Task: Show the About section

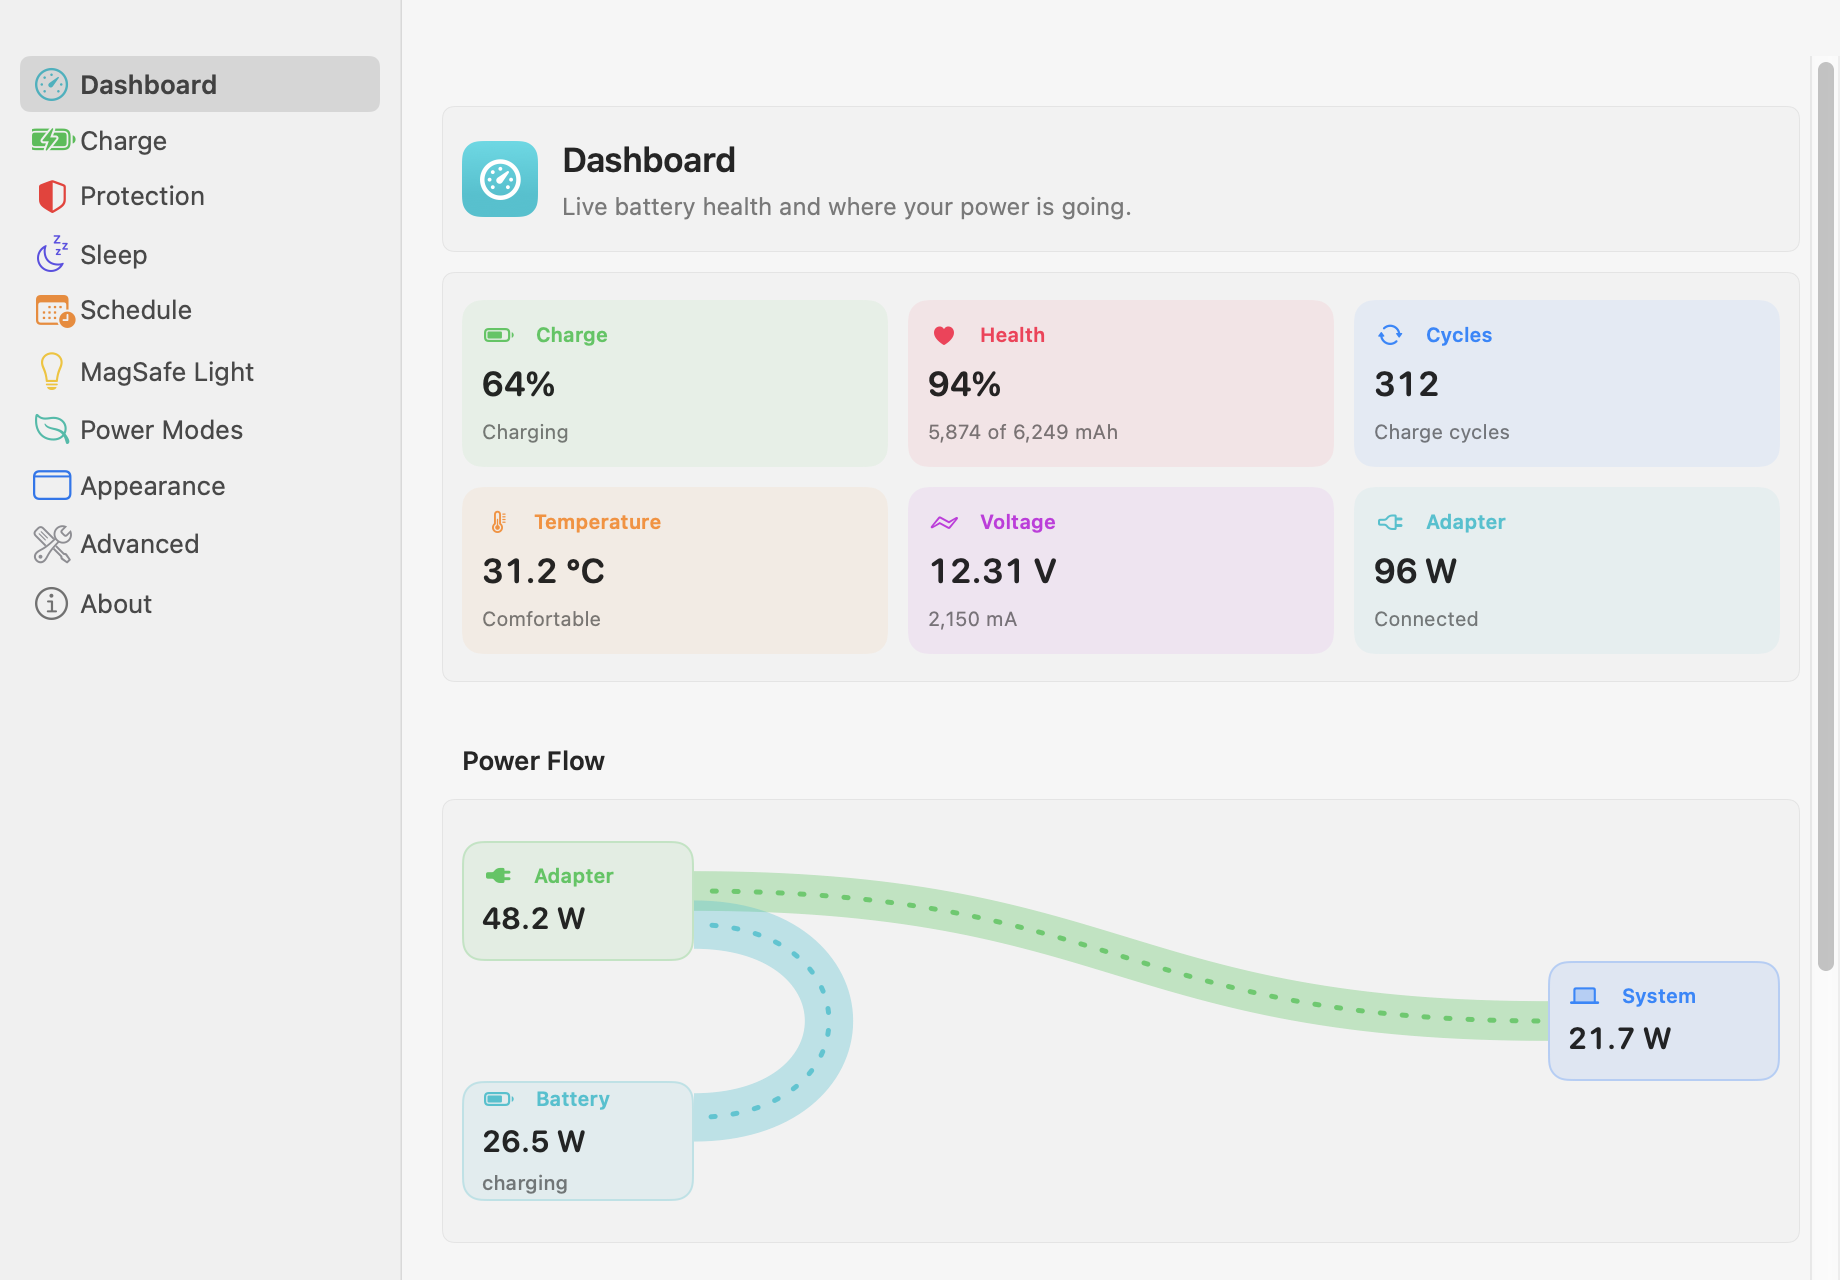Action: coord(200,603)
